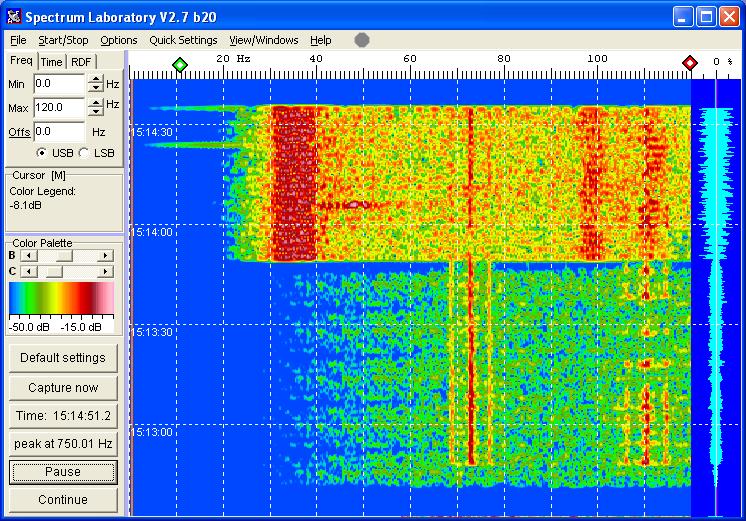This screenshot has width=746, height=521.
Task: Click the gray status indicator in menu bar
Action: (x=362, y=40)
